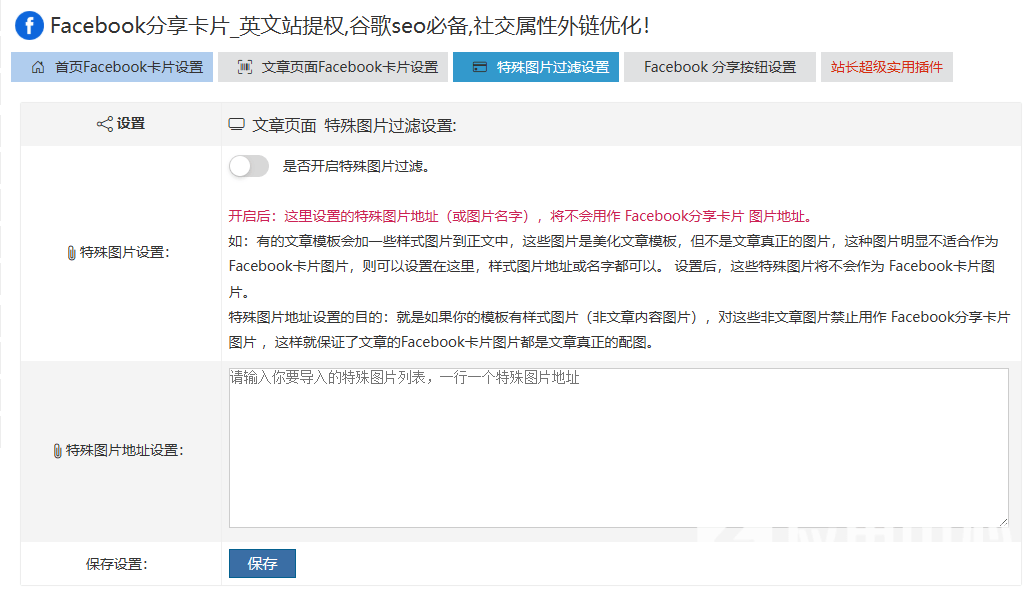
Task: Click the page title Facebook分享卡片 heading
Action: point(350,26)
